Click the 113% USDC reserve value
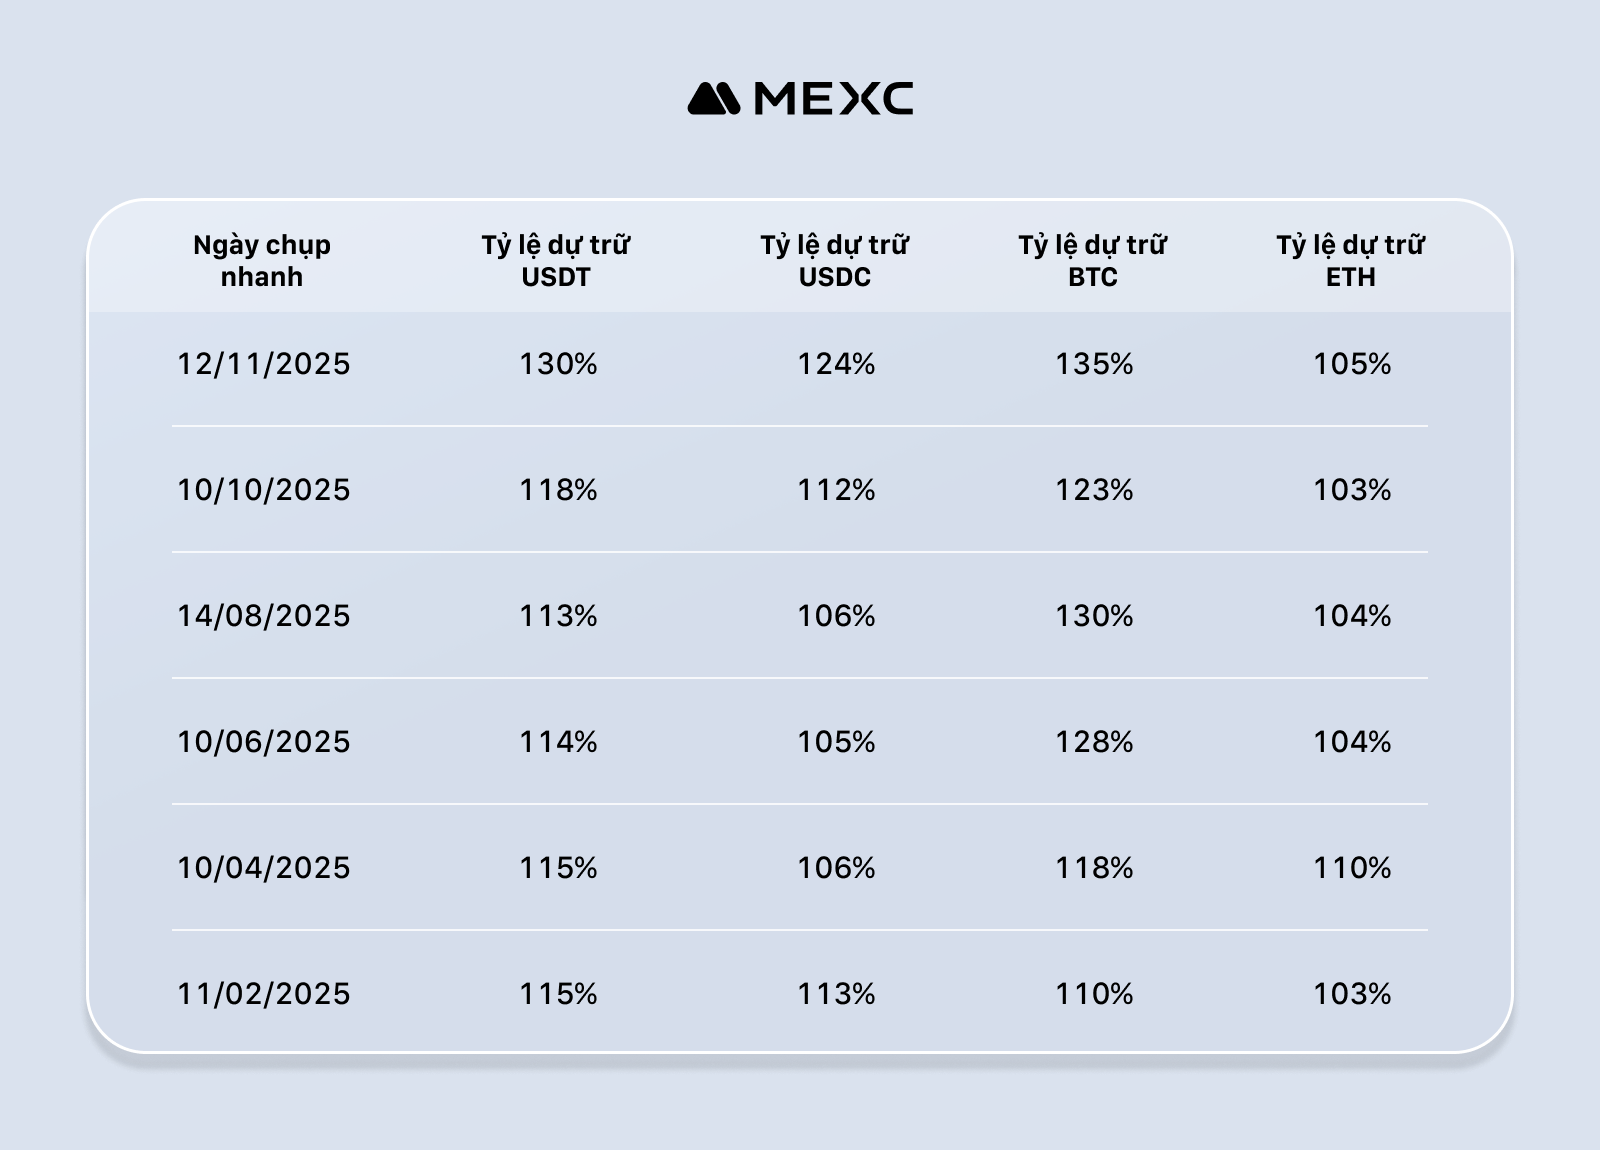This screenshot has width=1600, height=1150. pos(836,994)
